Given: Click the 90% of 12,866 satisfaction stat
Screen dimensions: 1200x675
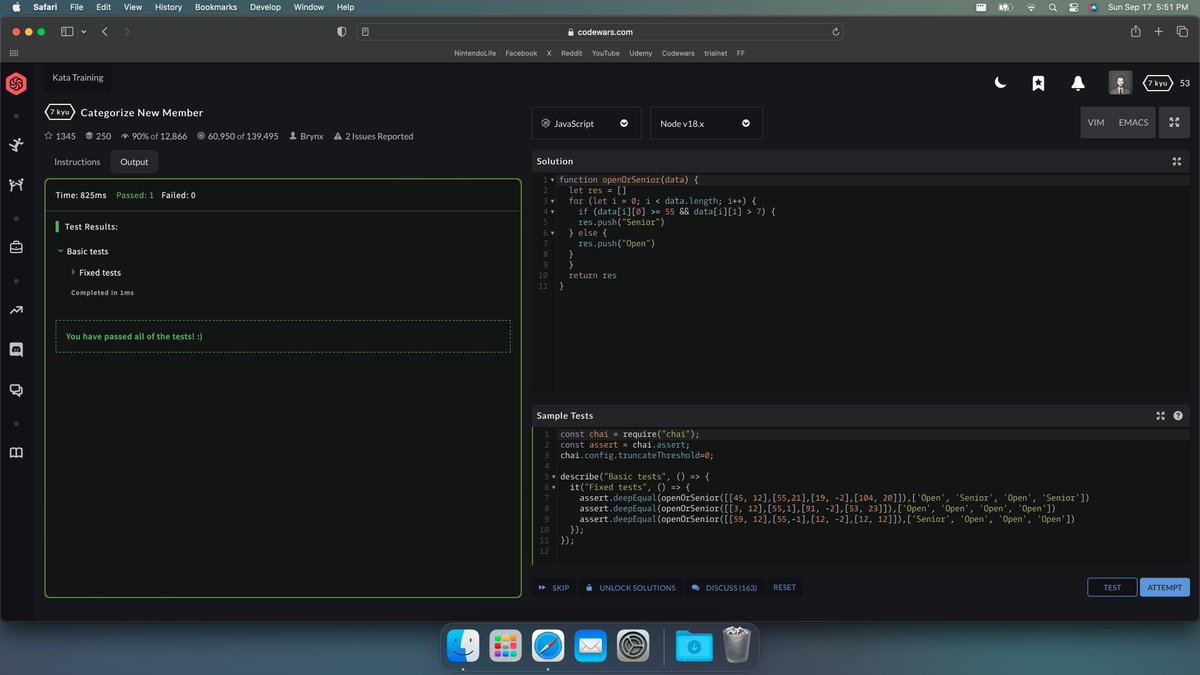Looking at the screenshot, I should [x=154, y=136].
